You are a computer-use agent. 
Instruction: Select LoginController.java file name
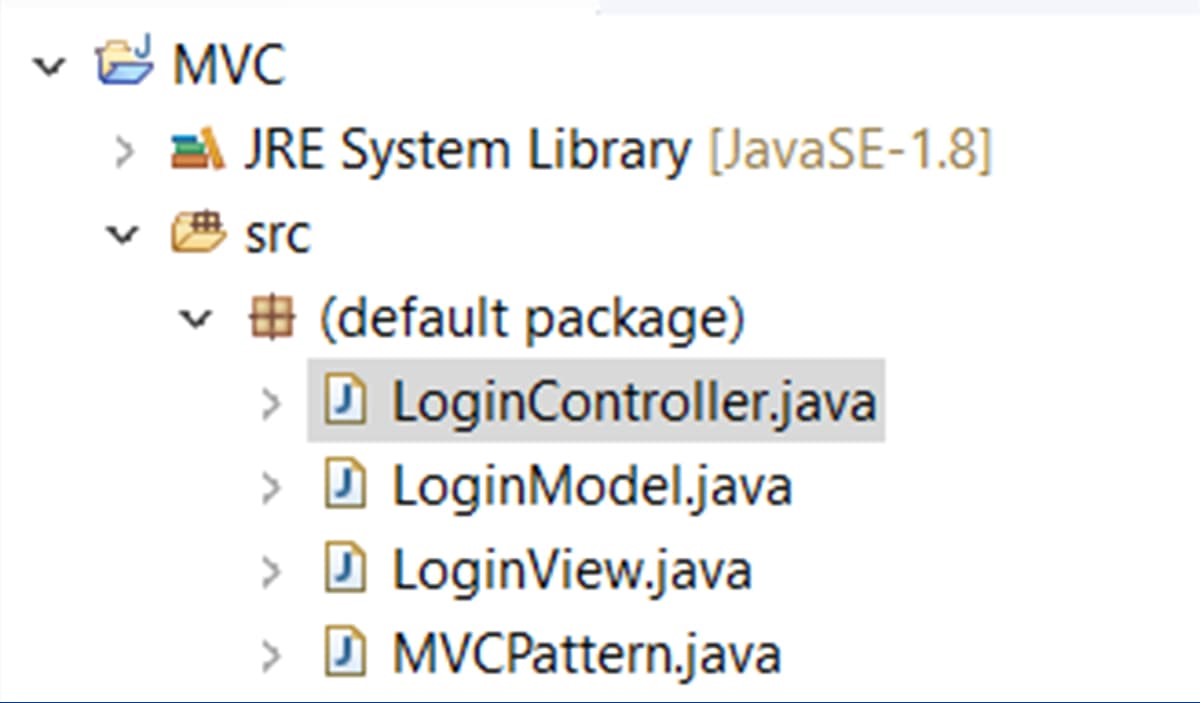[634, 403]
